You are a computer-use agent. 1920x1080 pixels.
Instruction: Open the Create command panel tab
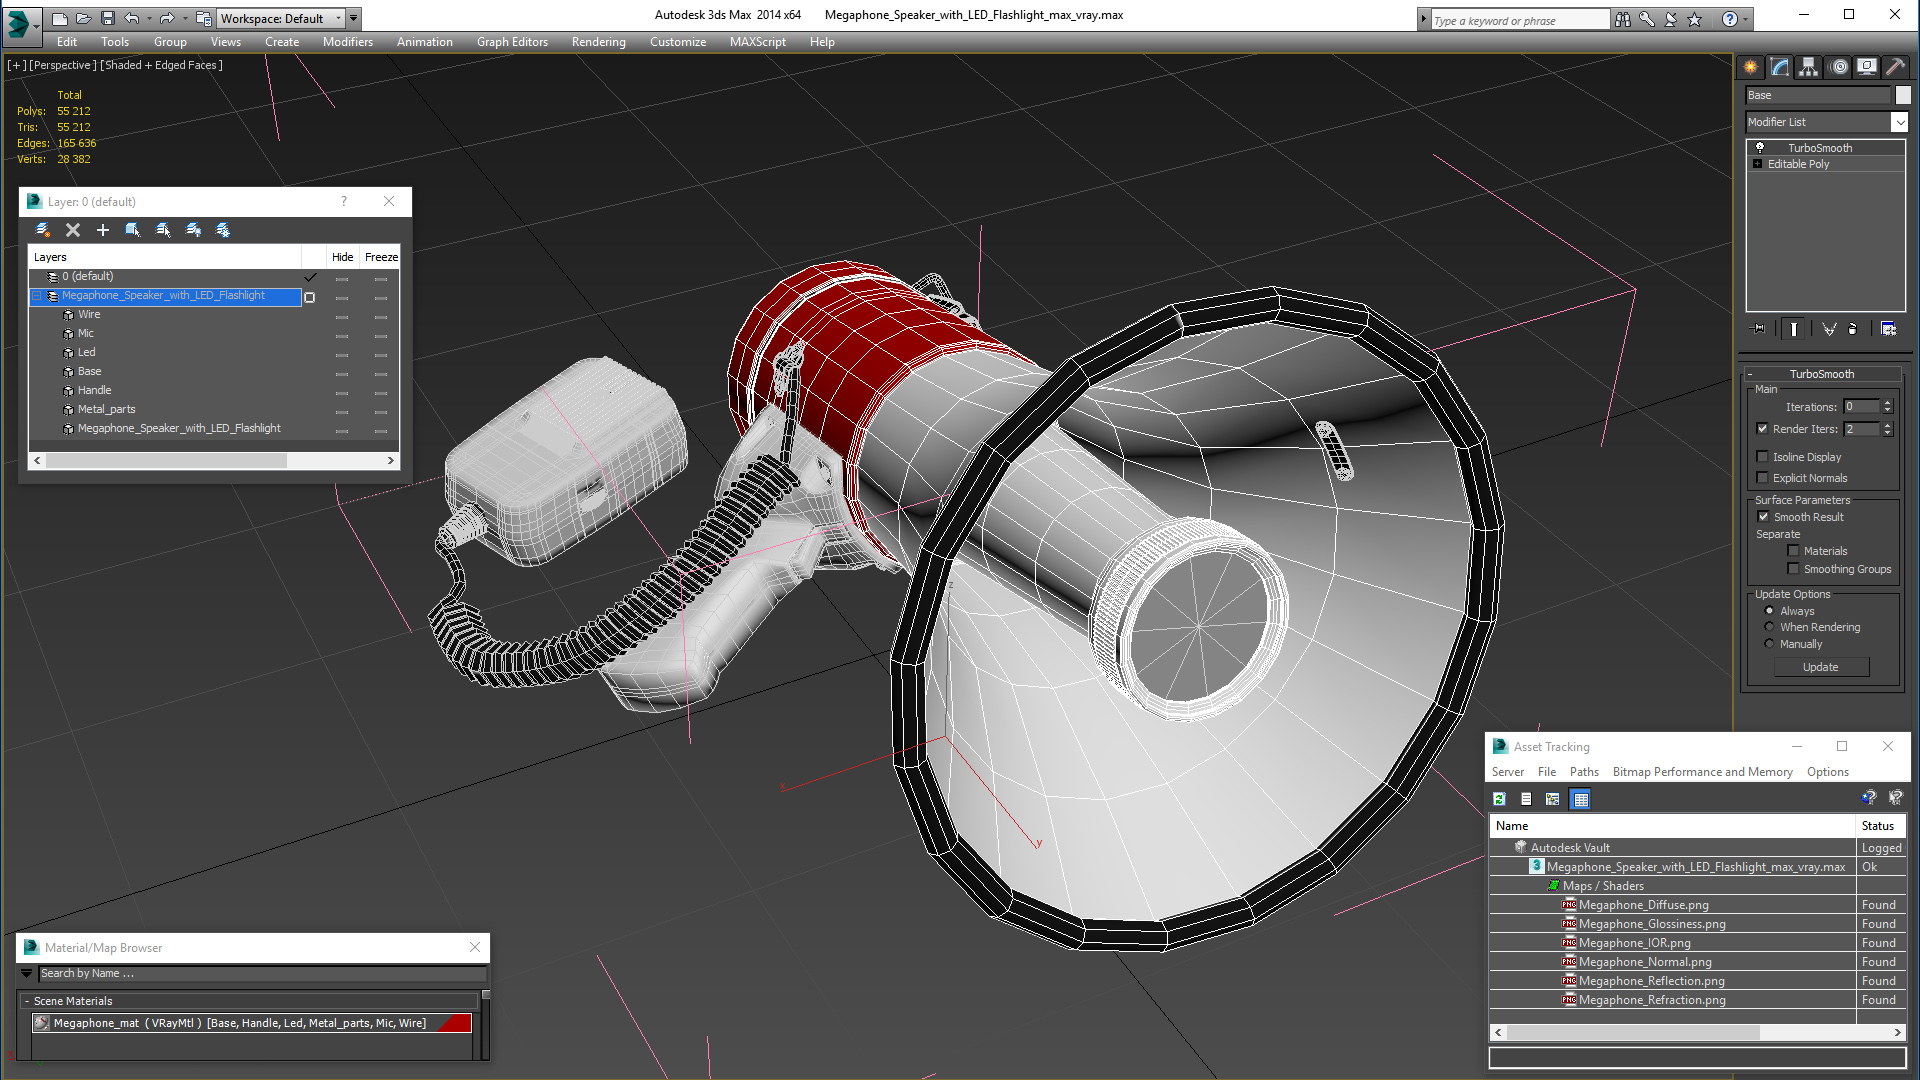click(x=1751, y=67)
